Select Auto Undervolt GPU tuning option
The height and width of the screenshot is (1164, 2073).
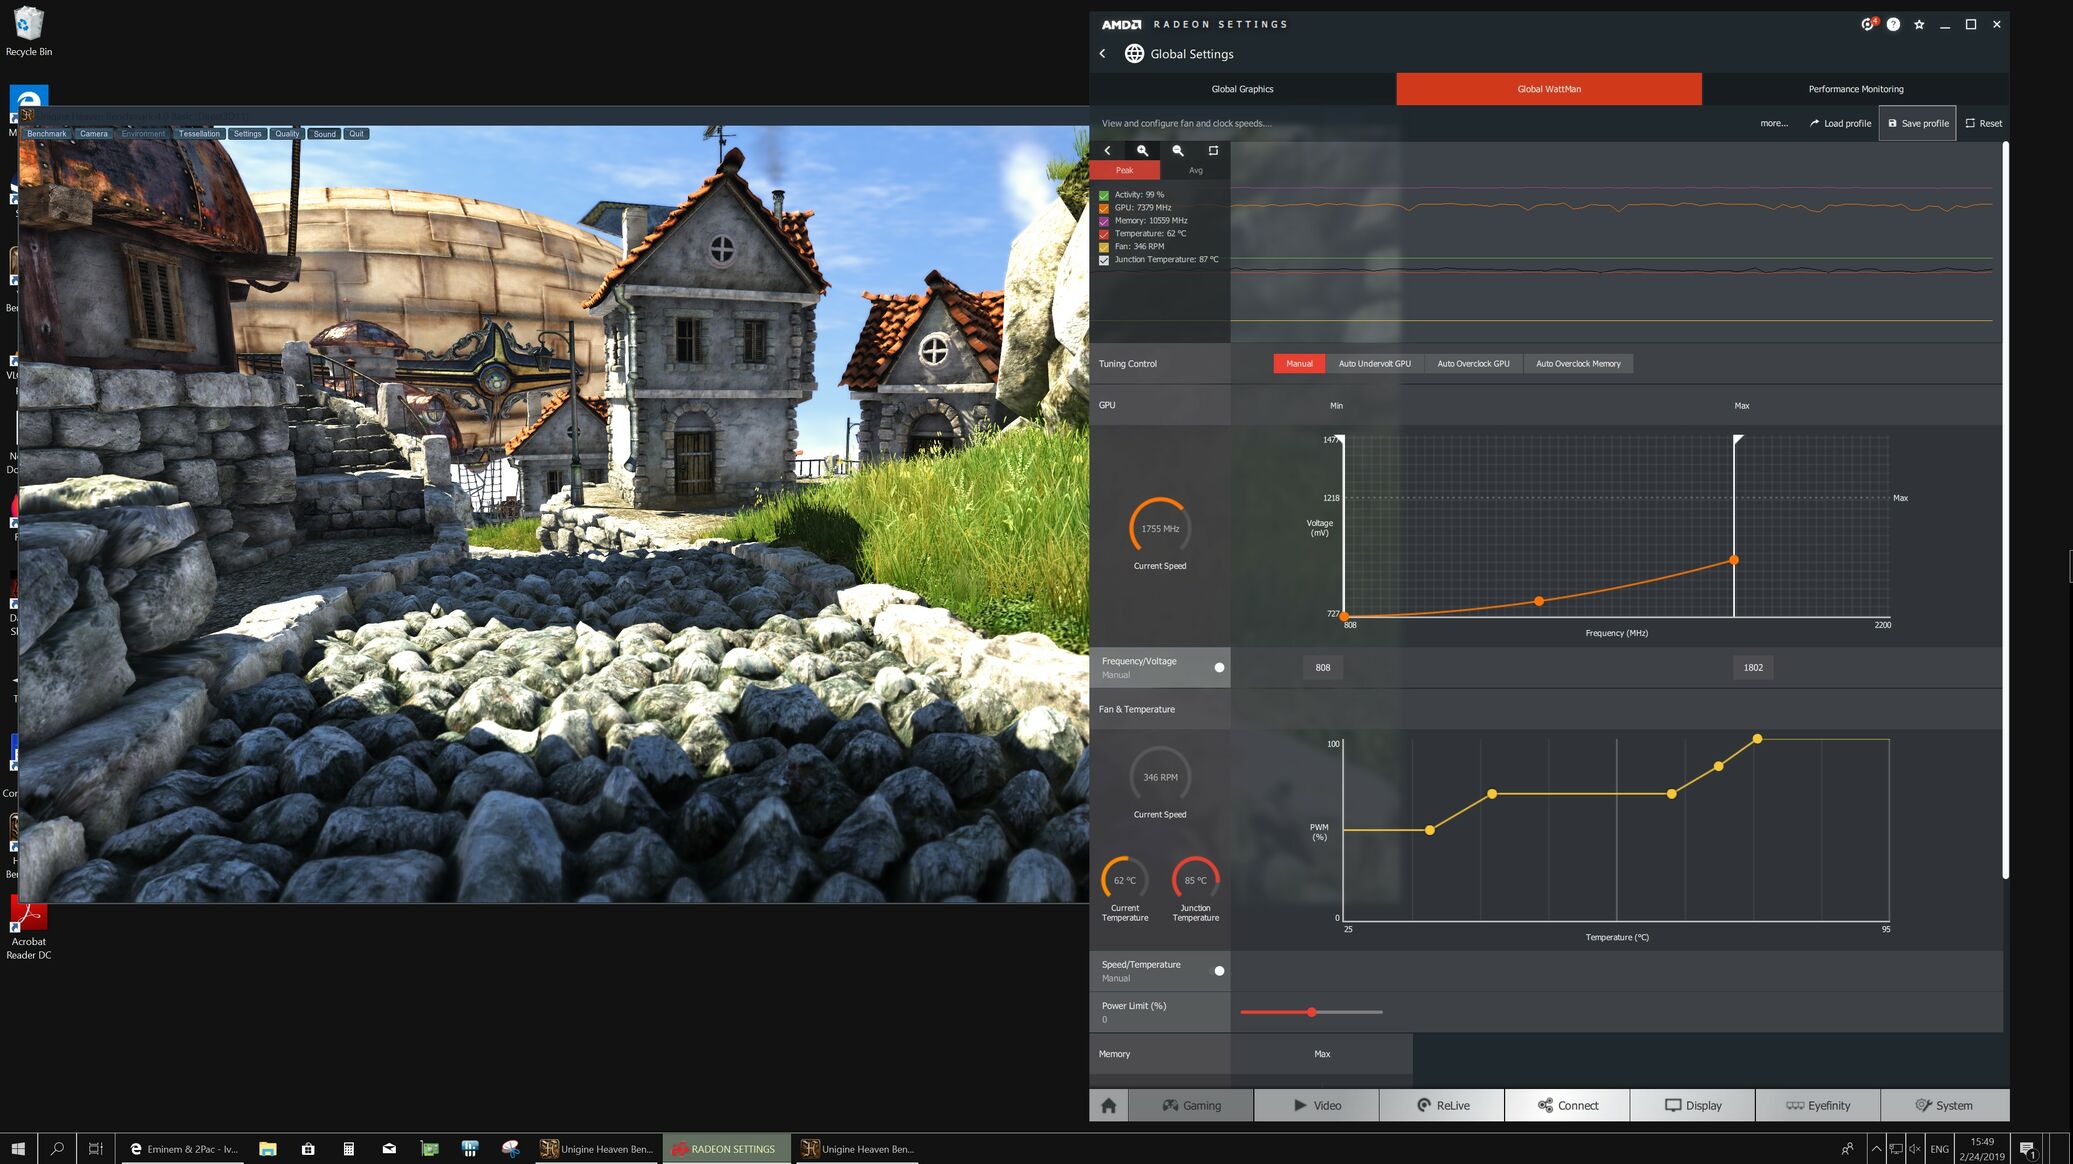(x=1374, y=364)
